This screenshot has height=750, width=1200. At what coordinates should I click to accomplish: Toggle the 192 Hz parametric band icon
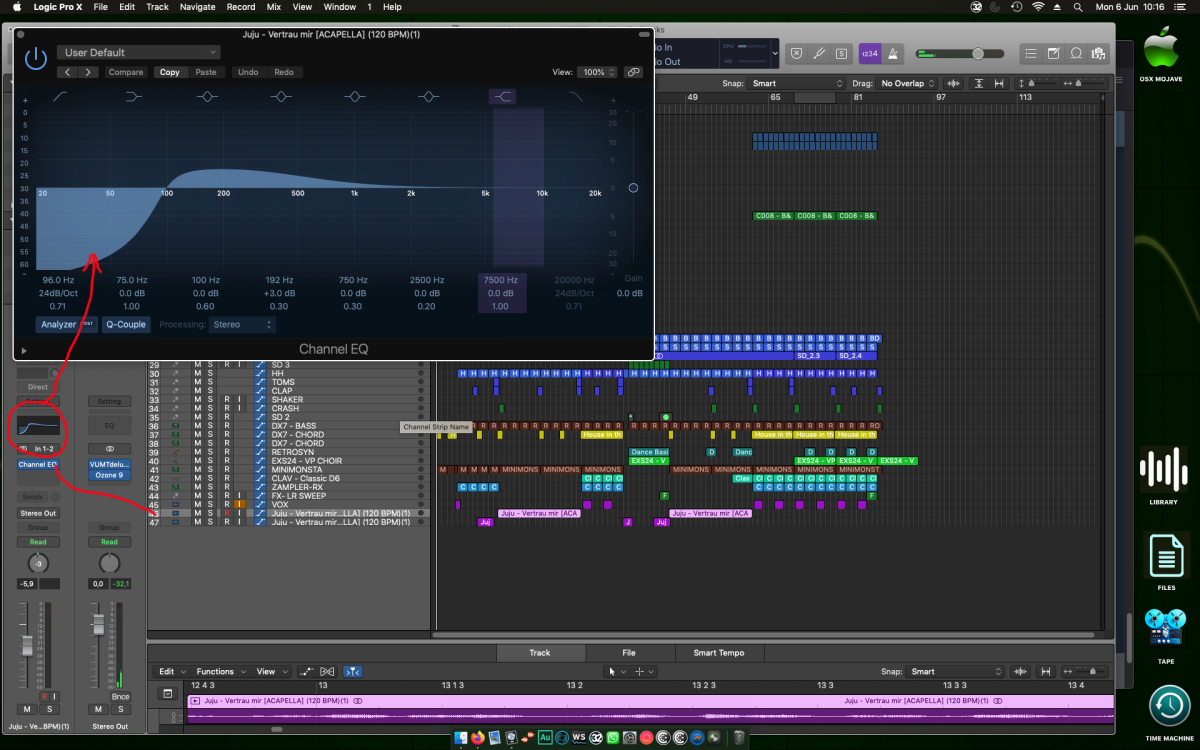pos(281,96)
